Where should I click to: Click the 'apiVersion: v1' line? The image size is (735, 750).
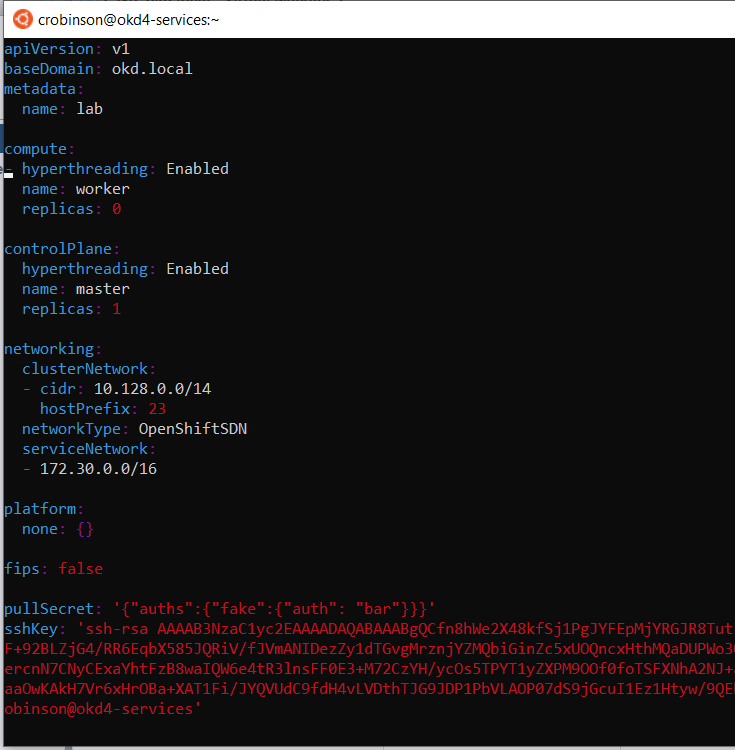tap(67, 49)
